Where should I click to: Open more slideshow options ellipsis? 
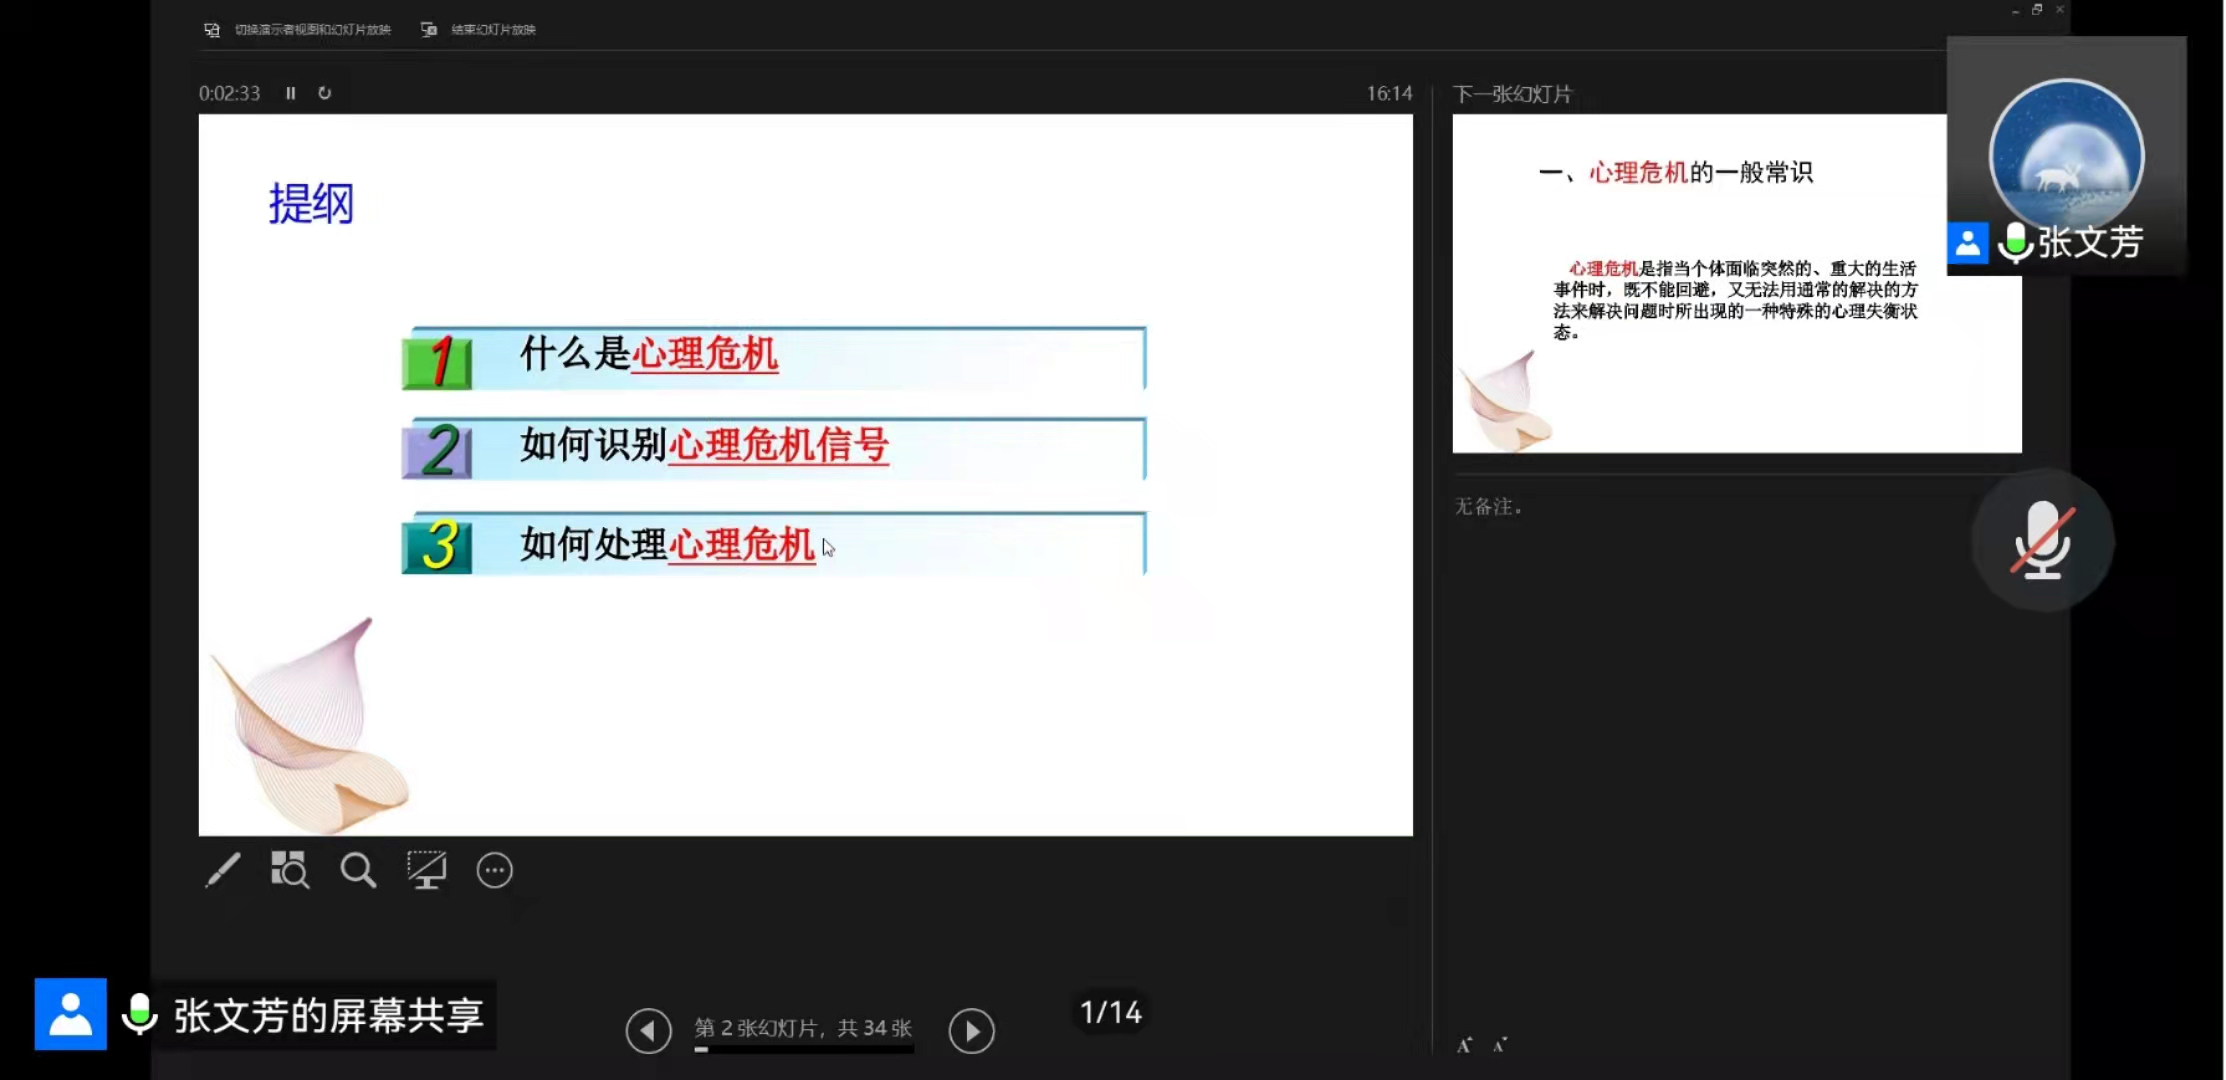coord(494,870)
